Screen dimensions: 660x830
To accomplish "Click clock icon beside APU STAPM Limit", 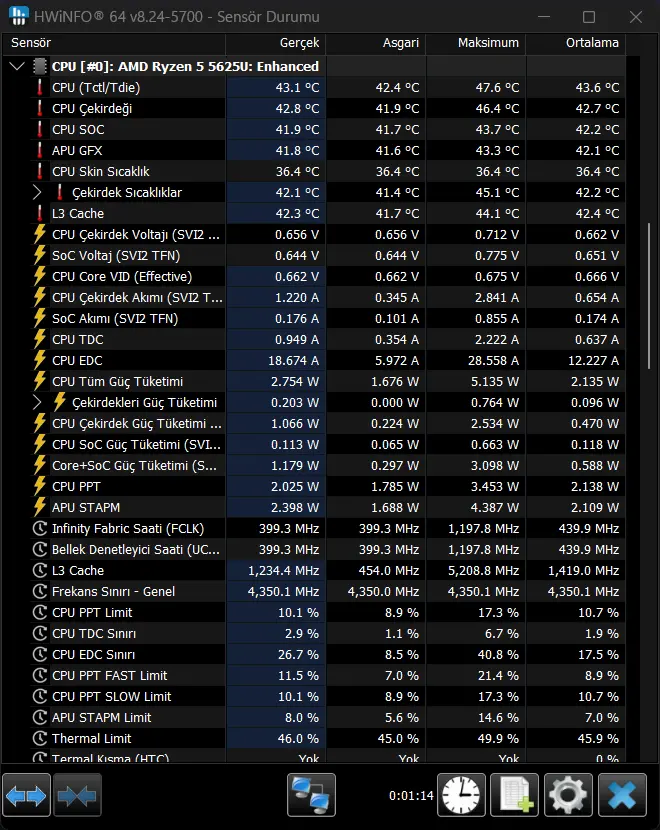I will click(40, 717).
